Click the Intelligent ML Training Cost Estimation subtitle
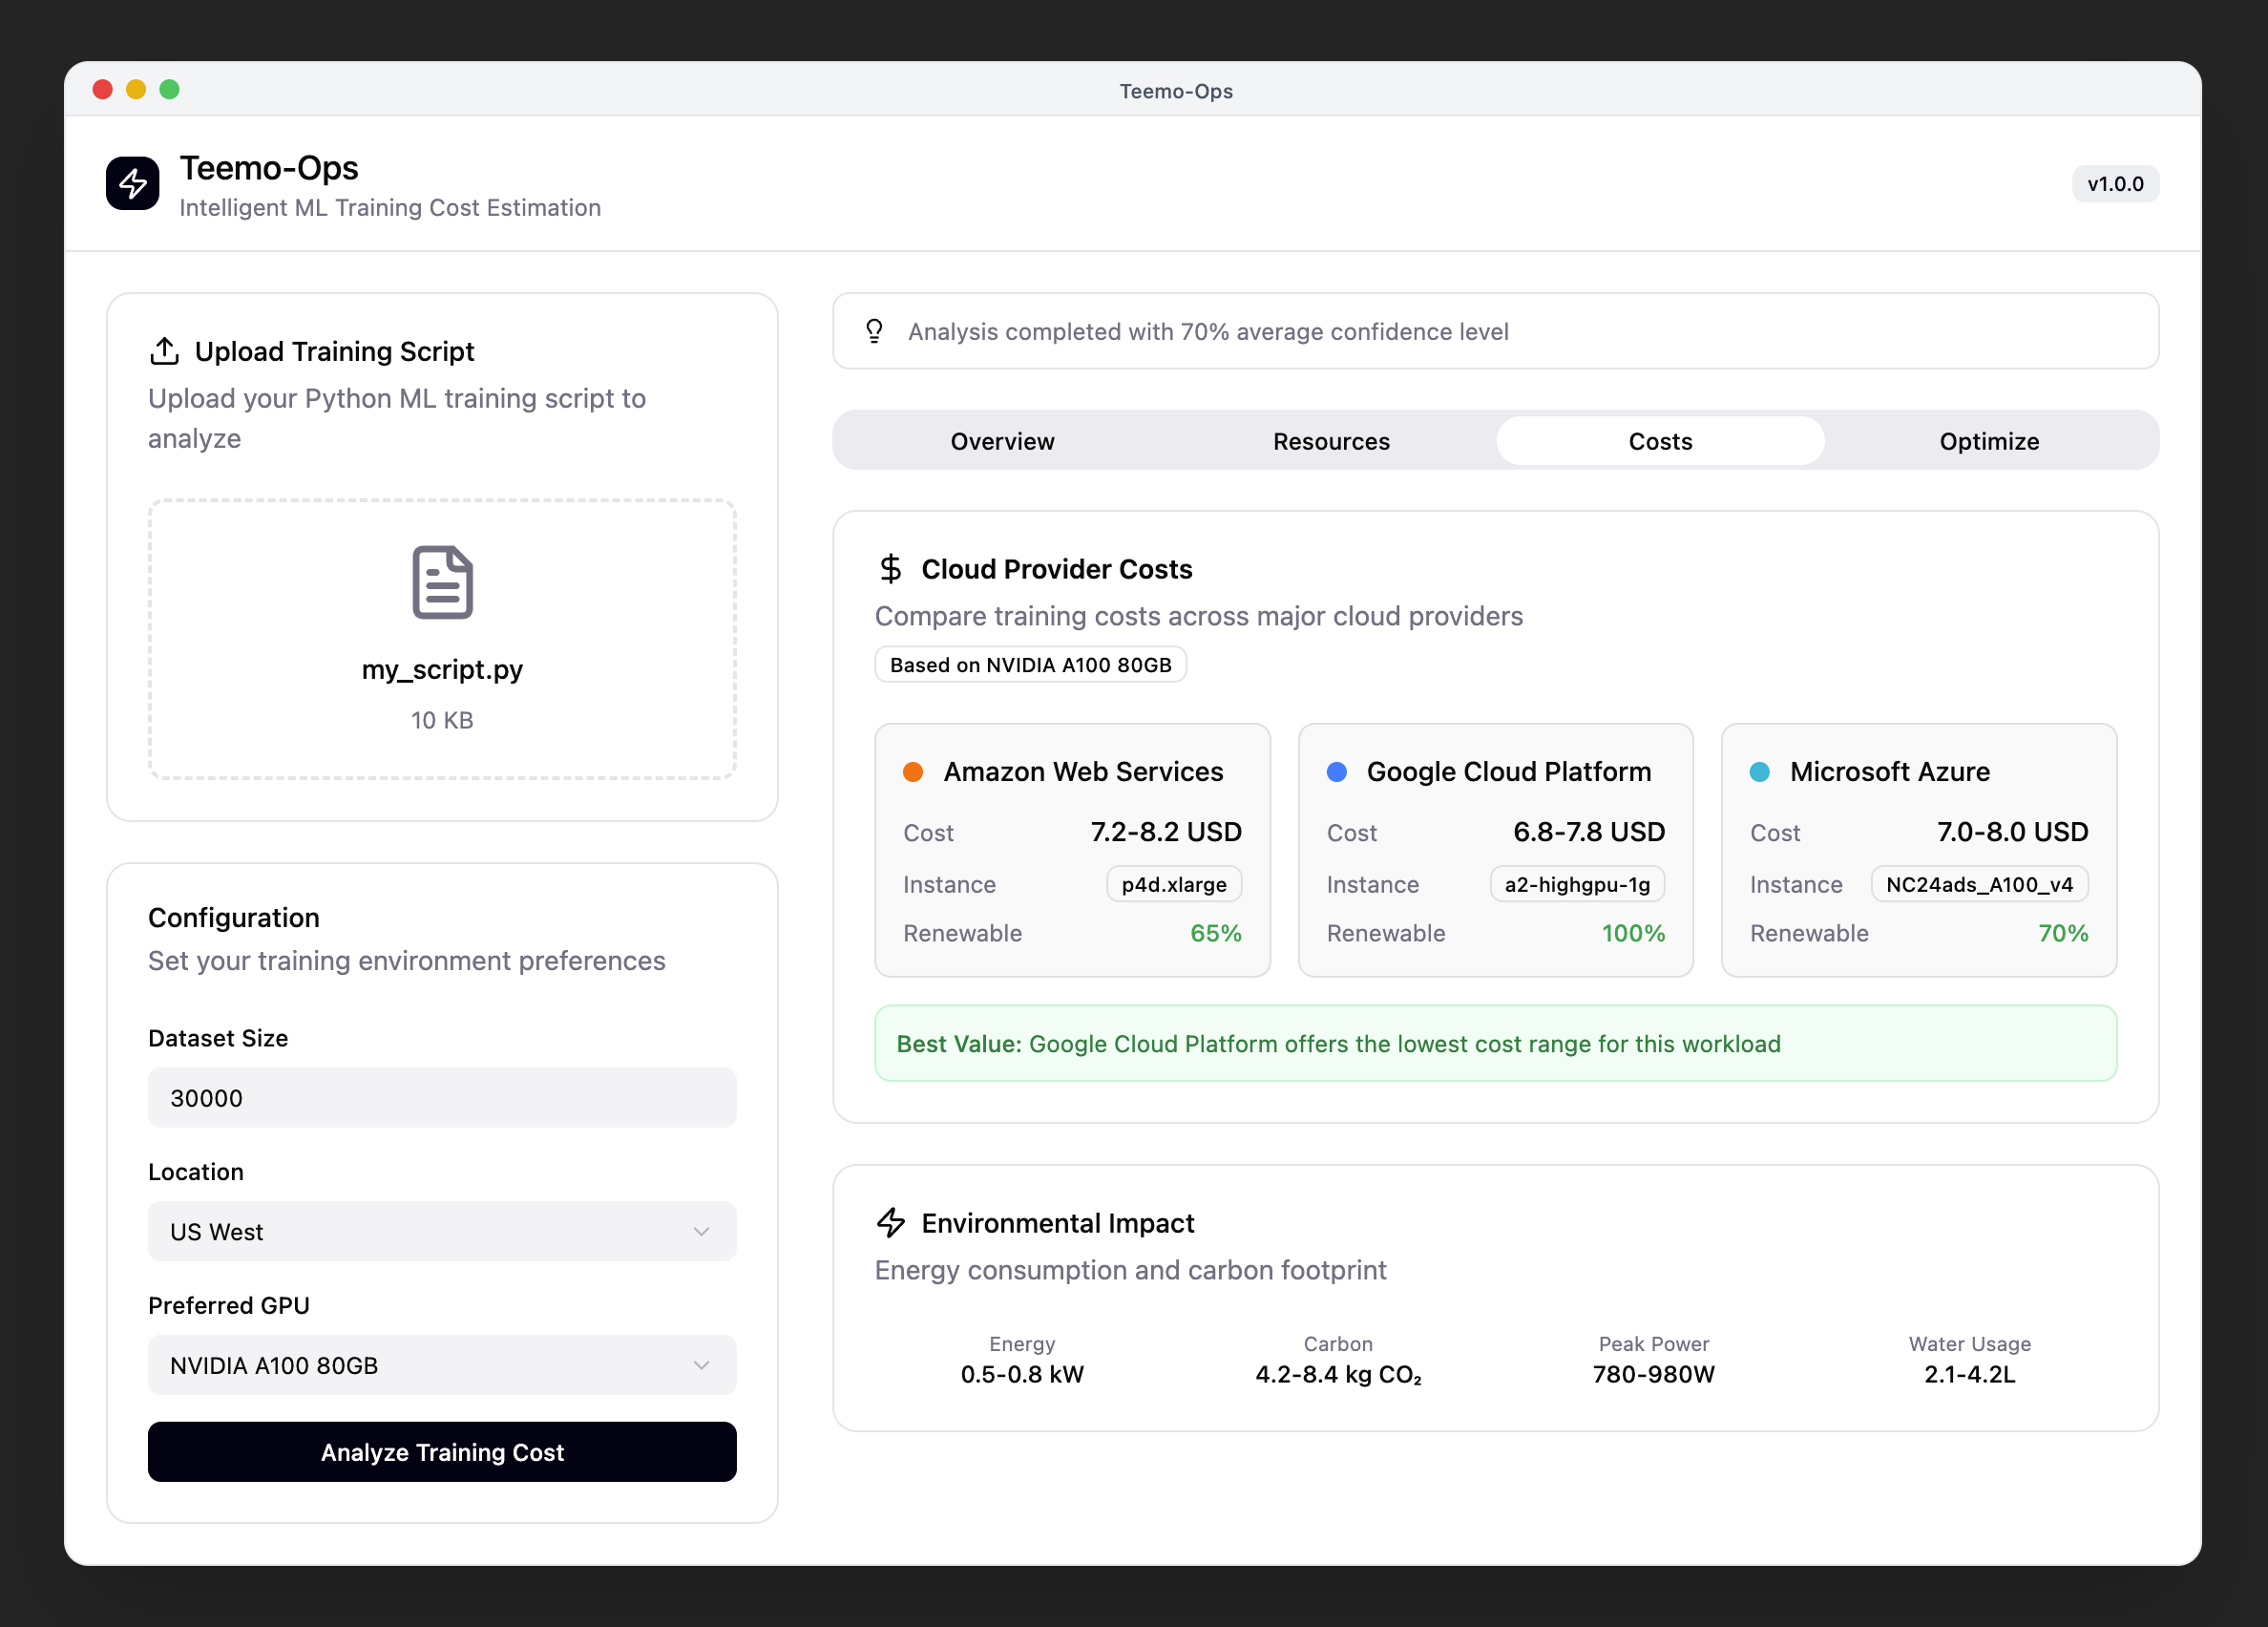The height and width of the screenshot is (1627, 2268). [390, 207]
